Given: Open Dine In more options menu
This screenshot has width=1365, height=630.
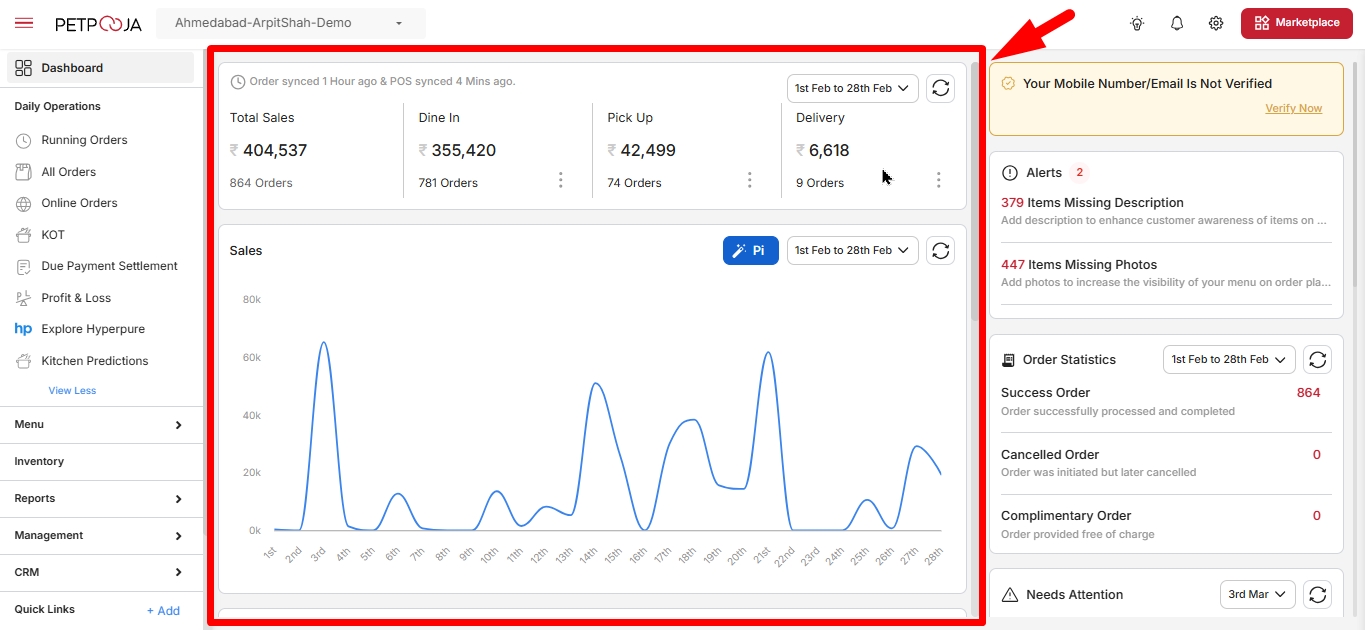Looking at the screenshot, I should coord(561,180).
